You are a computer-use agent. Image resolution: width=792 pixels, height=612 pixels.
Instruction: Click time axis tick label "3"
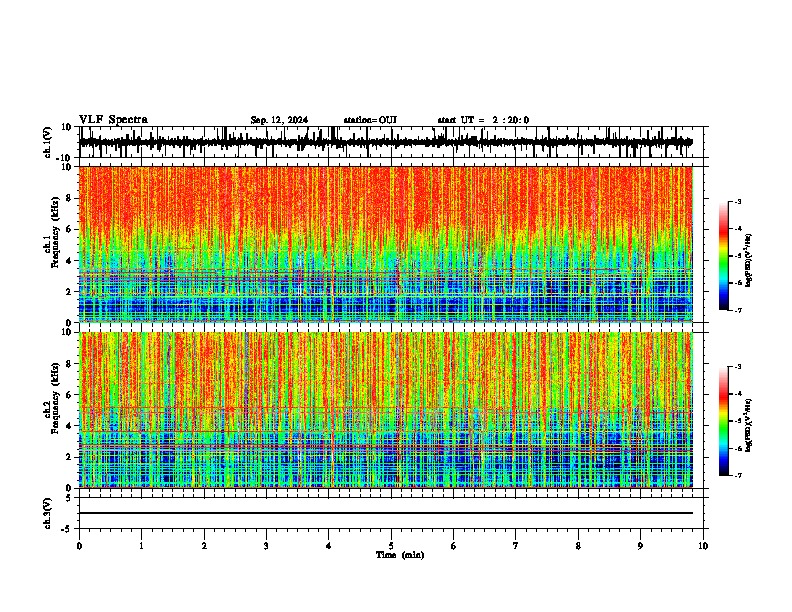(x=266, y=546)
